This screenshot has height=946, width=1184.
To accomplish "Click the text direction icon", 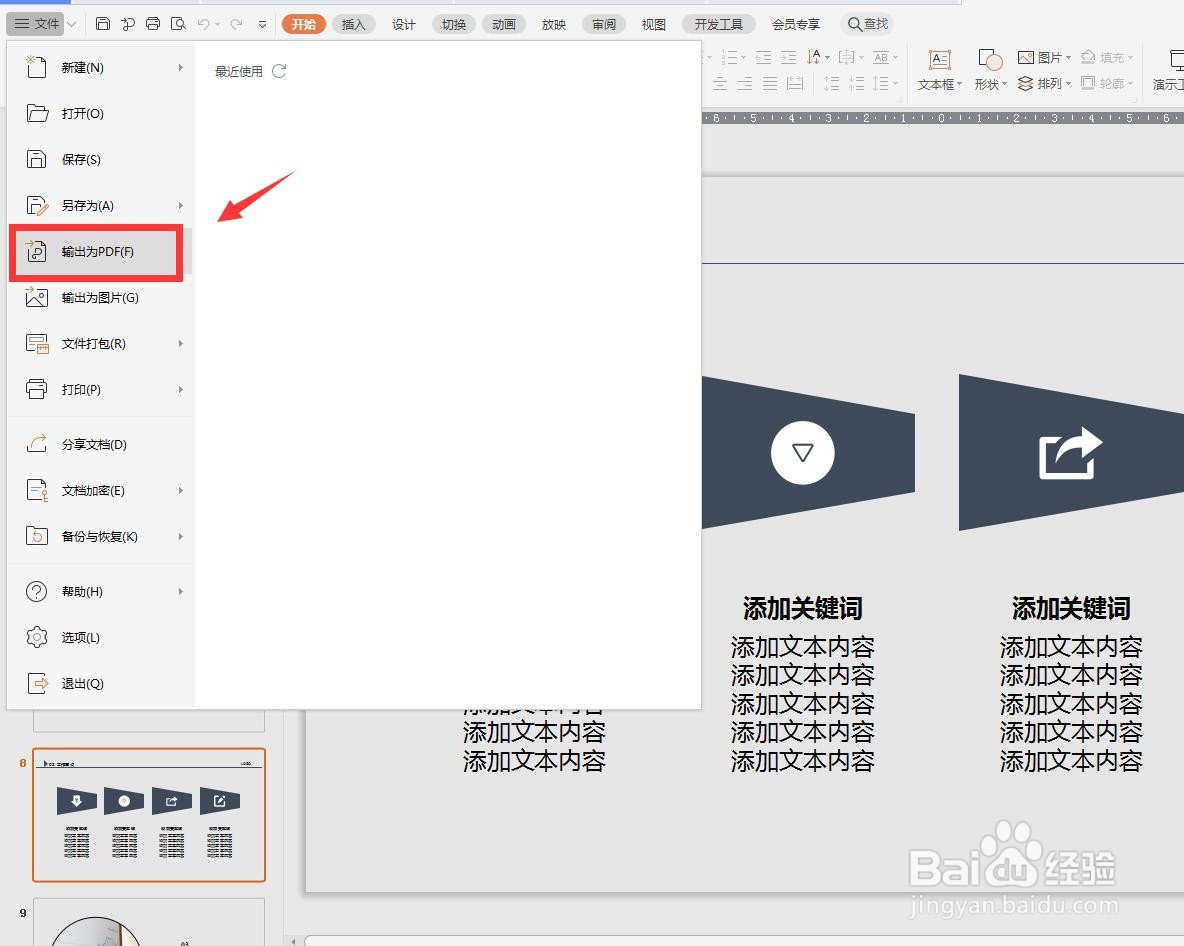I will pyautogui.click(x=814, y=57).
